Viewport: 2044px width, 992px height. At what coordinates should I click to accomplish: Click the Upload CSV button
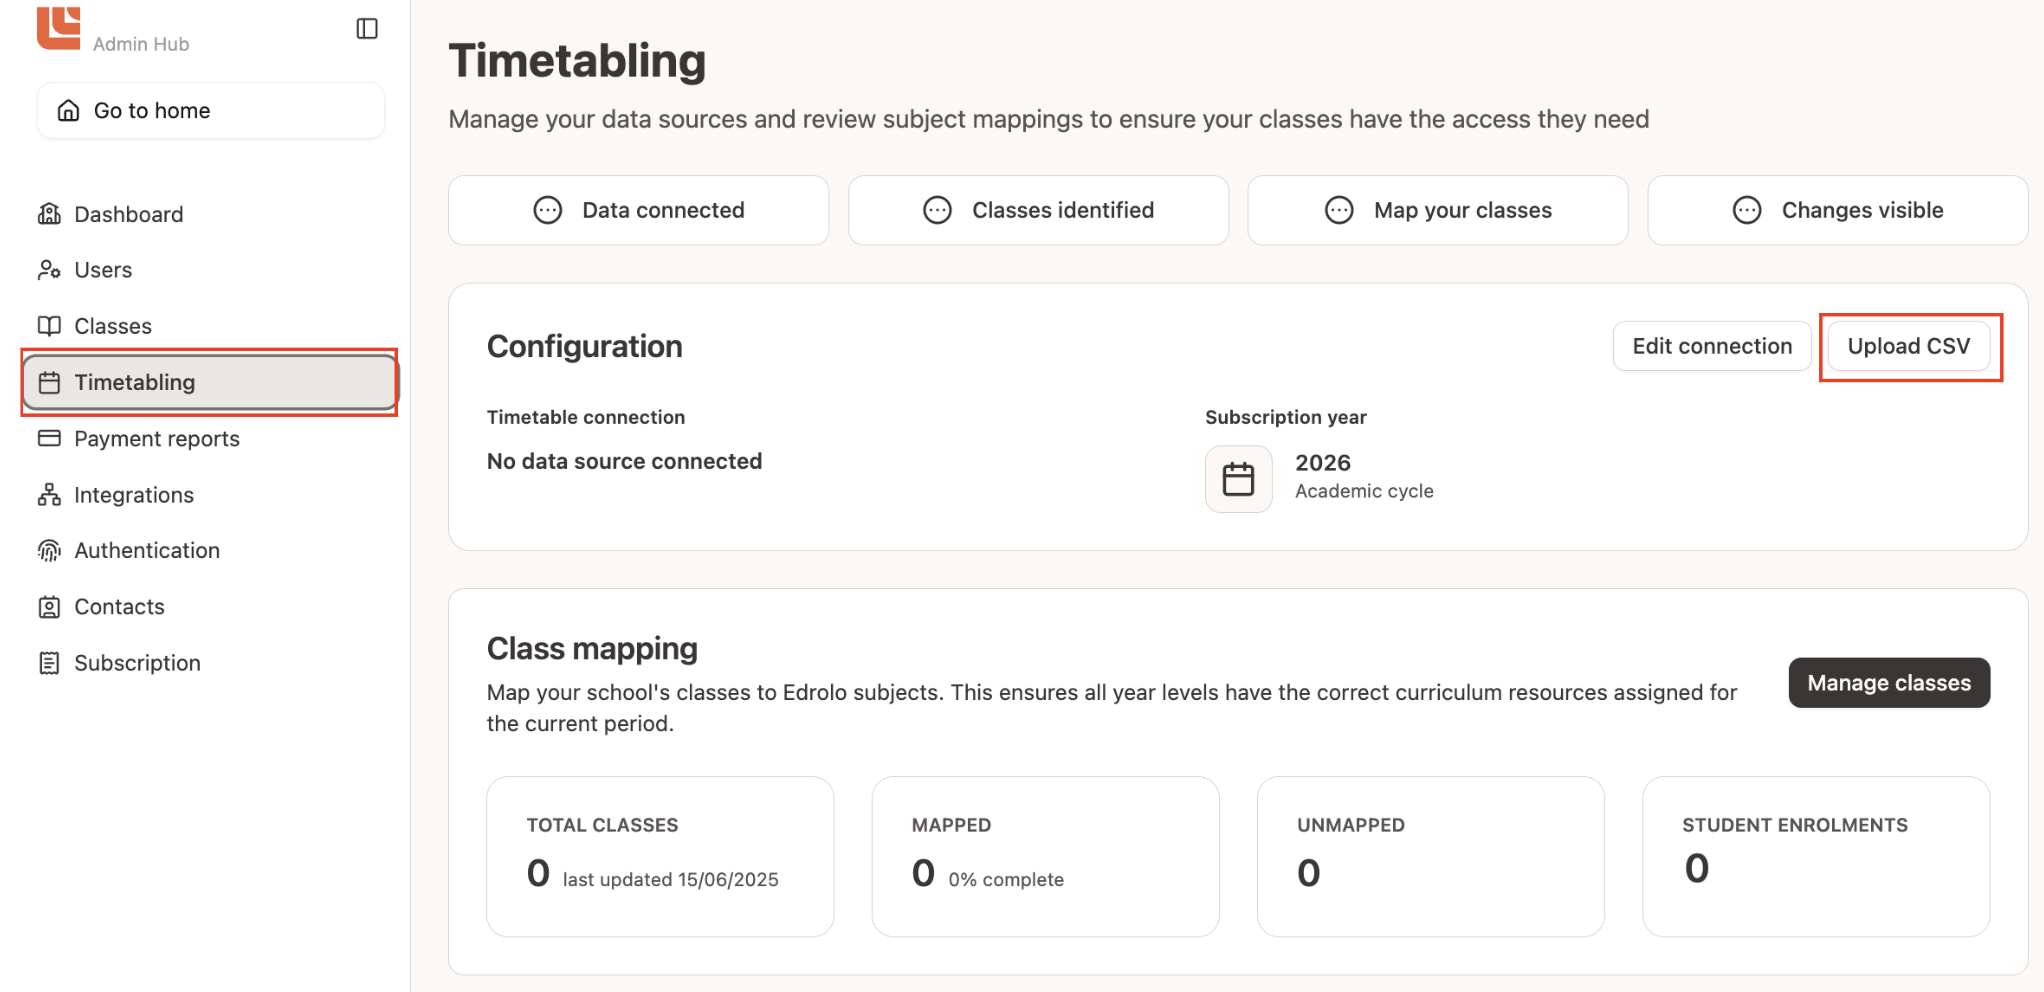coord(1908,346)
